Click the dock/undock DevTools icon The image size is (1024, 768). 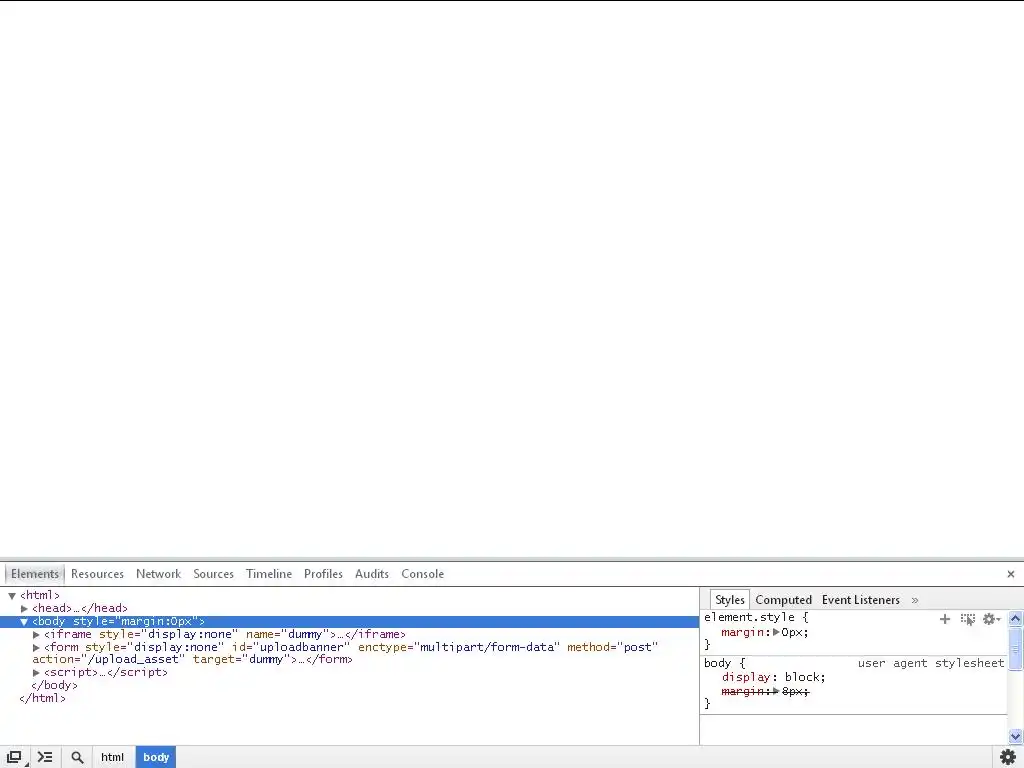click(x=14, y=757)
